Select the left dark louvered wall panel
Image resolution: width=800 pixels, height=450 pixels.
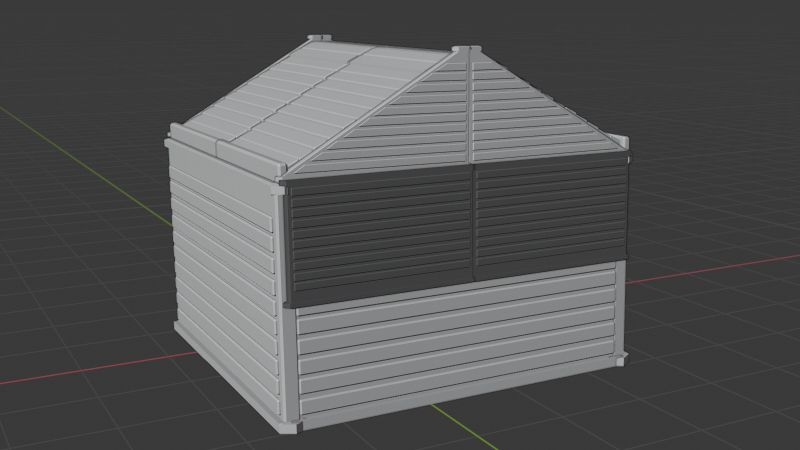(380, 236)
